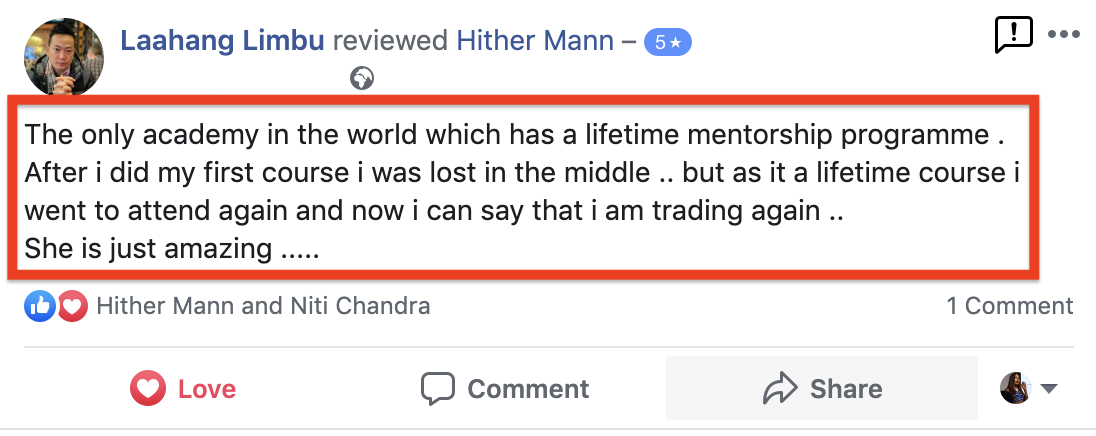This screenshot has height=436, width=1096.
Task: Click the Laahang Limbu name link
Action: click(x=222, y=41)
